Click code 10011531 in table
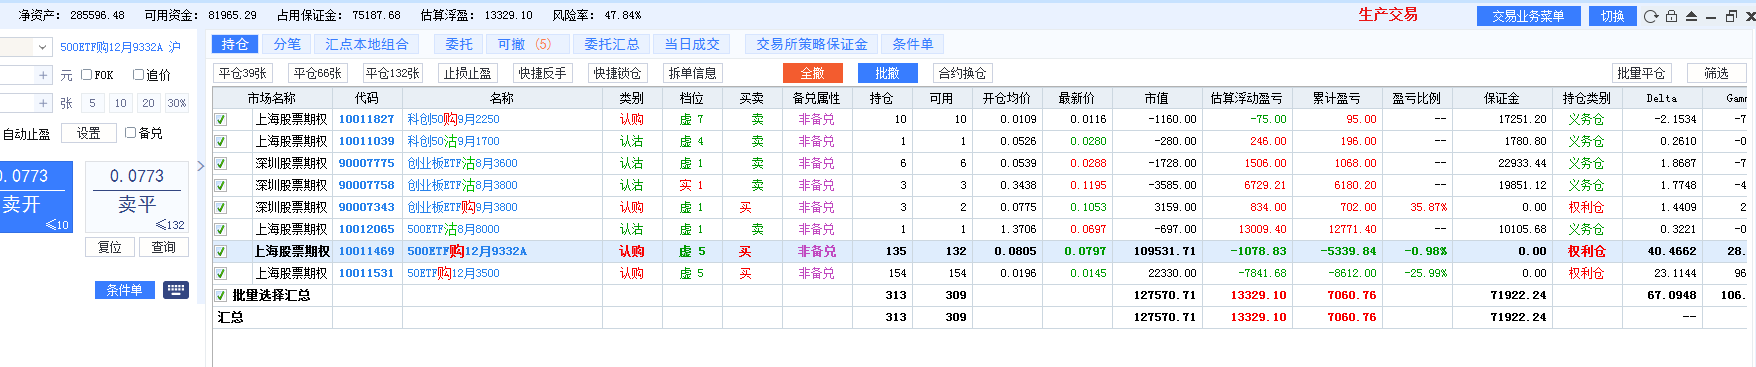This screenshot has width=1756, height=367. coord(366,273)
